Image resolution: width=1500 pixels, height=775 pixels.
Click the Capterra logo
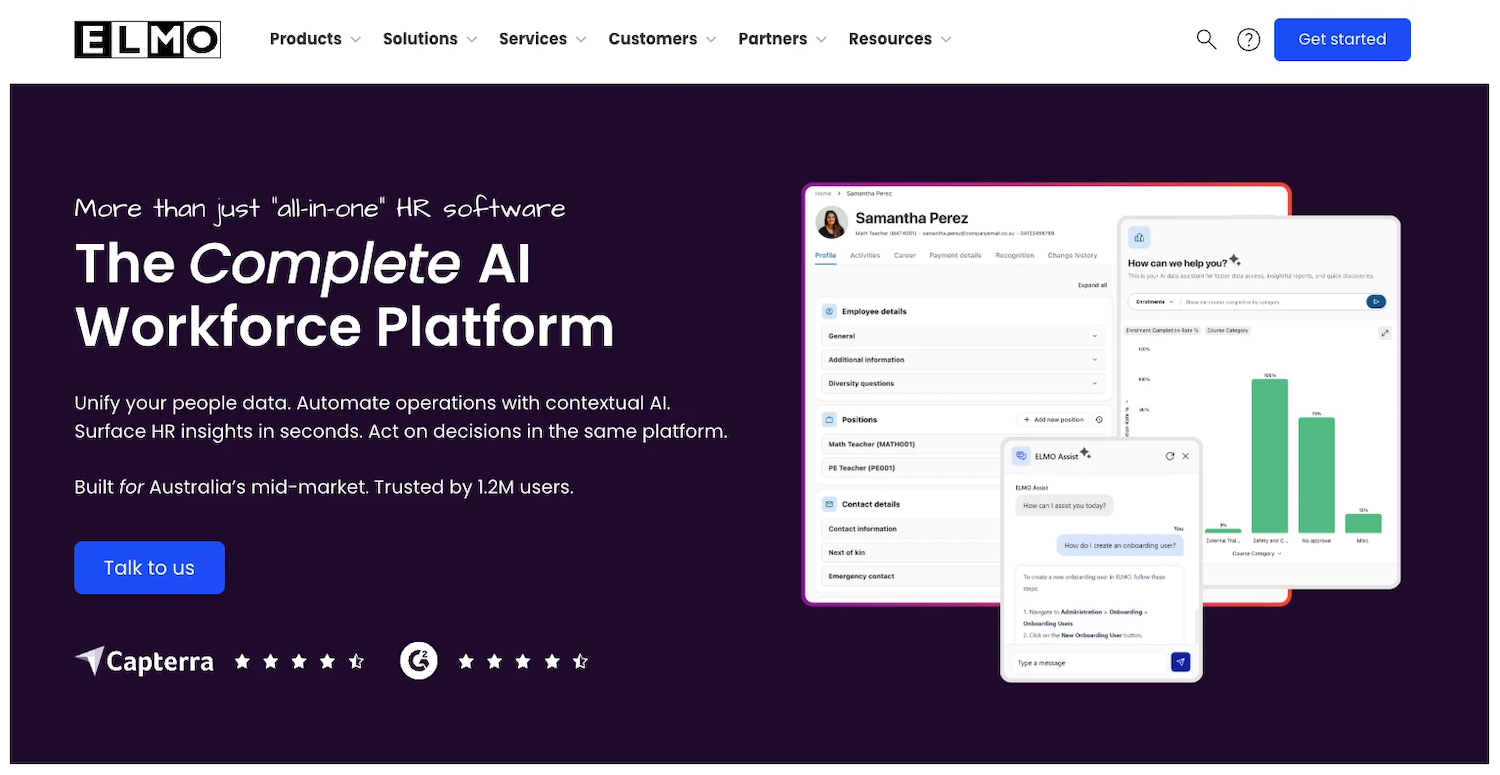tap(145, 661)
